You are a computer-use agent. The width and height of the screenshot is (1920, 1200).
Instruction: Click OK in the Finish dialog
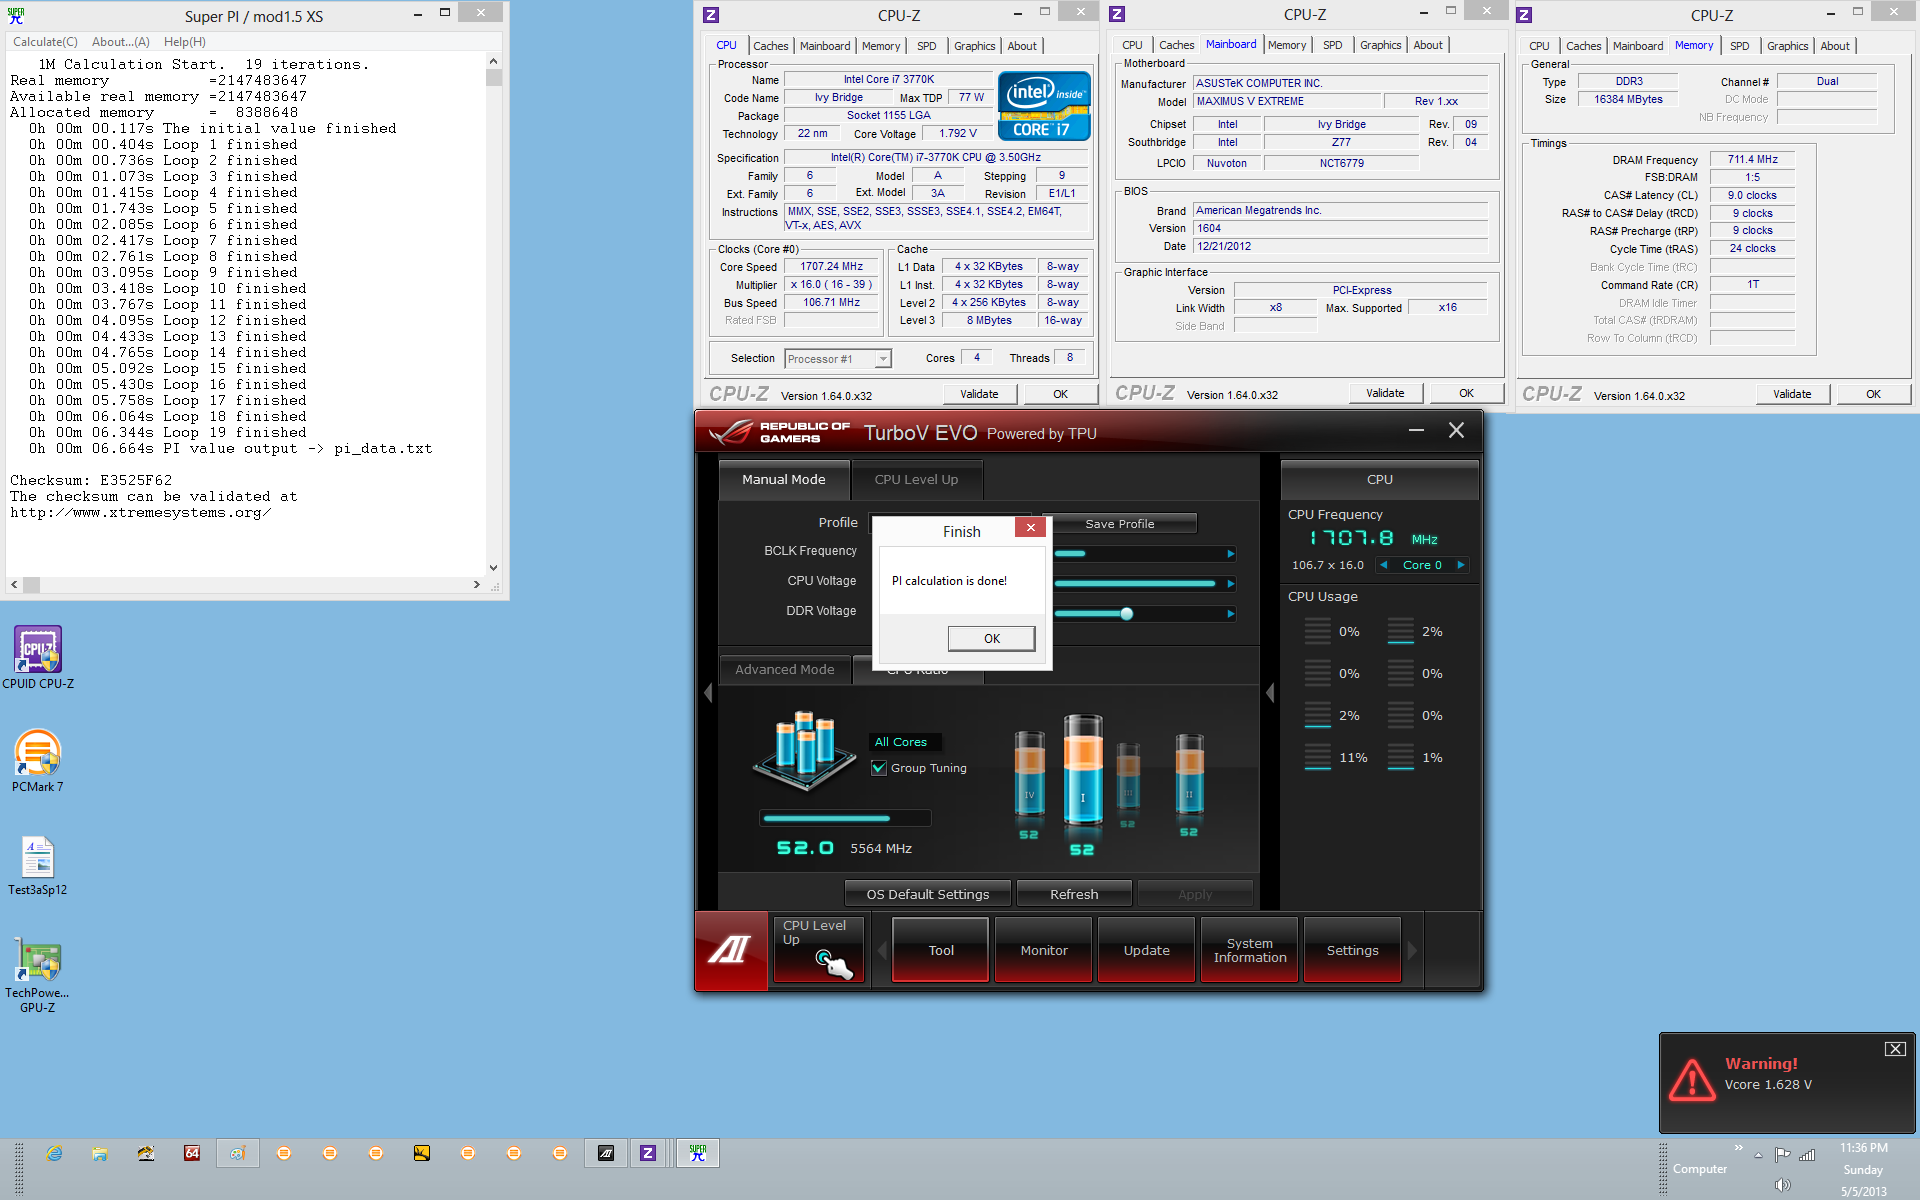[x=992, y=639]
